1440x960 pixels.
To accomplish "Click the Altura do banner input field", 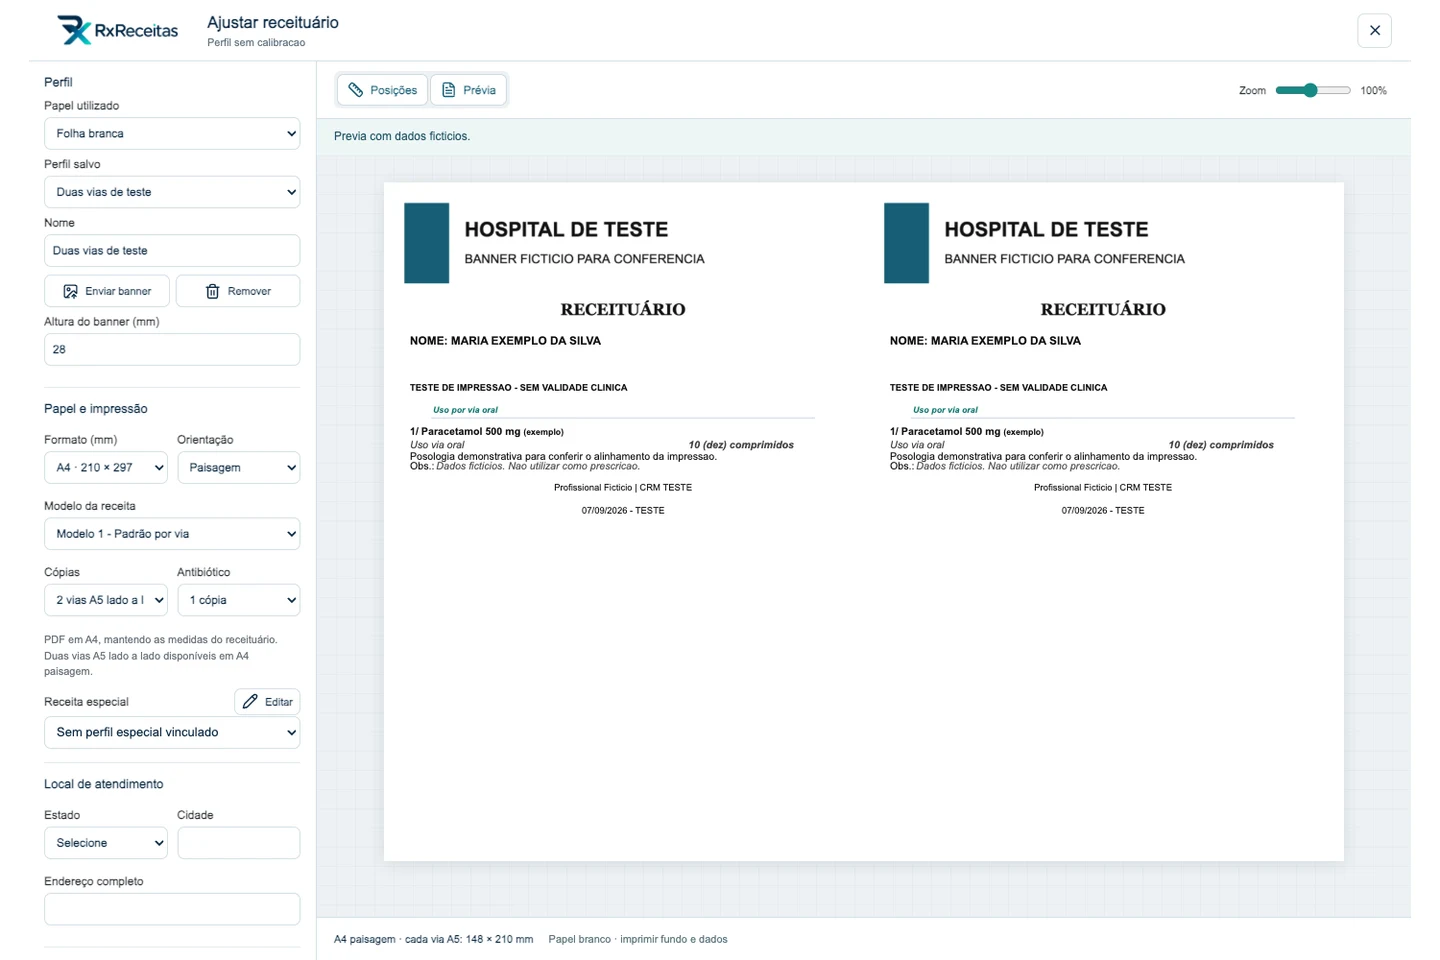I will click(x=172, y=350).
